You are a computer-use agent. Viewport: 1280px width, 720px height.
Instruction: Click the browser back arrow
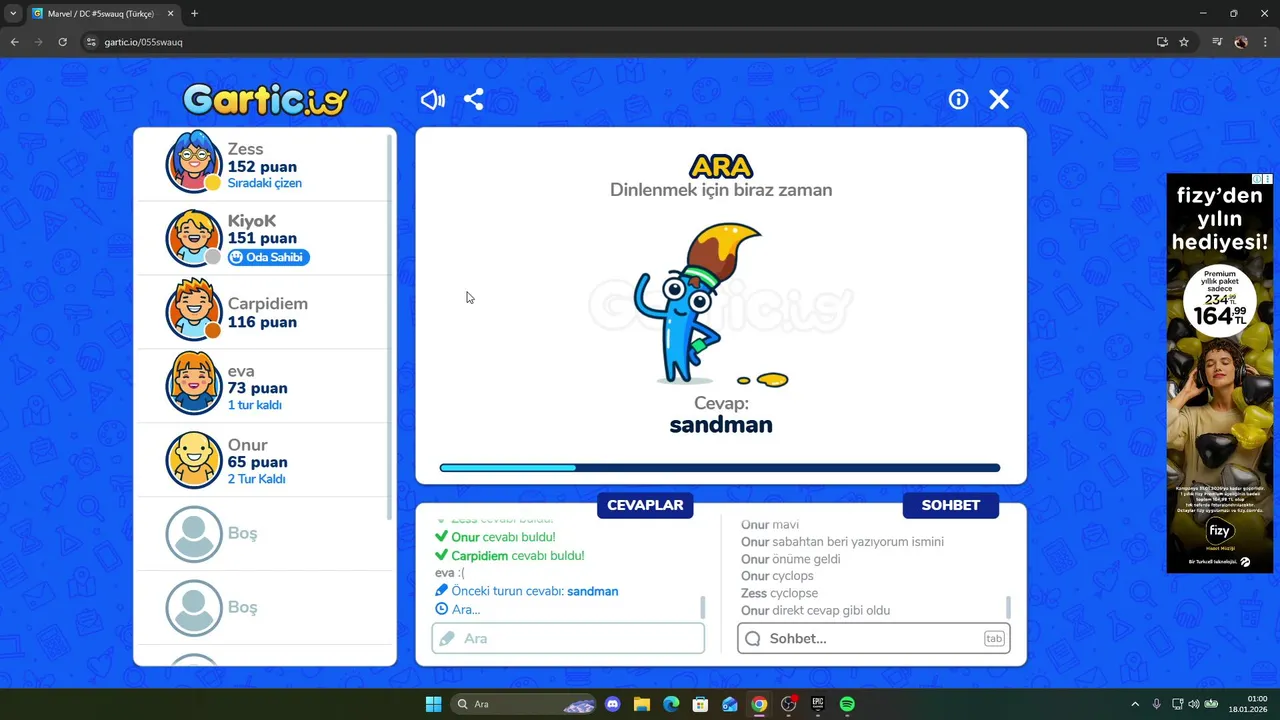[14, 42]
